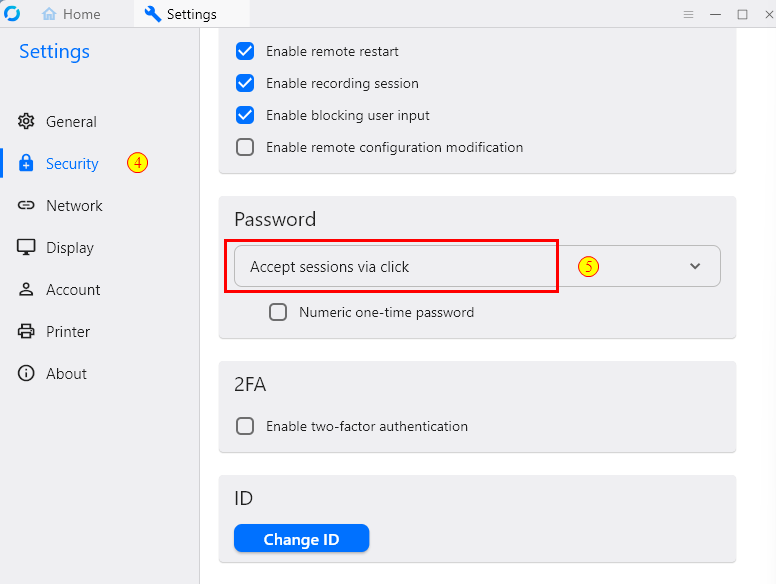Open the hamburger menu in title bar
The width and height of the screenshot is (776, 584).
coord(688,14)
